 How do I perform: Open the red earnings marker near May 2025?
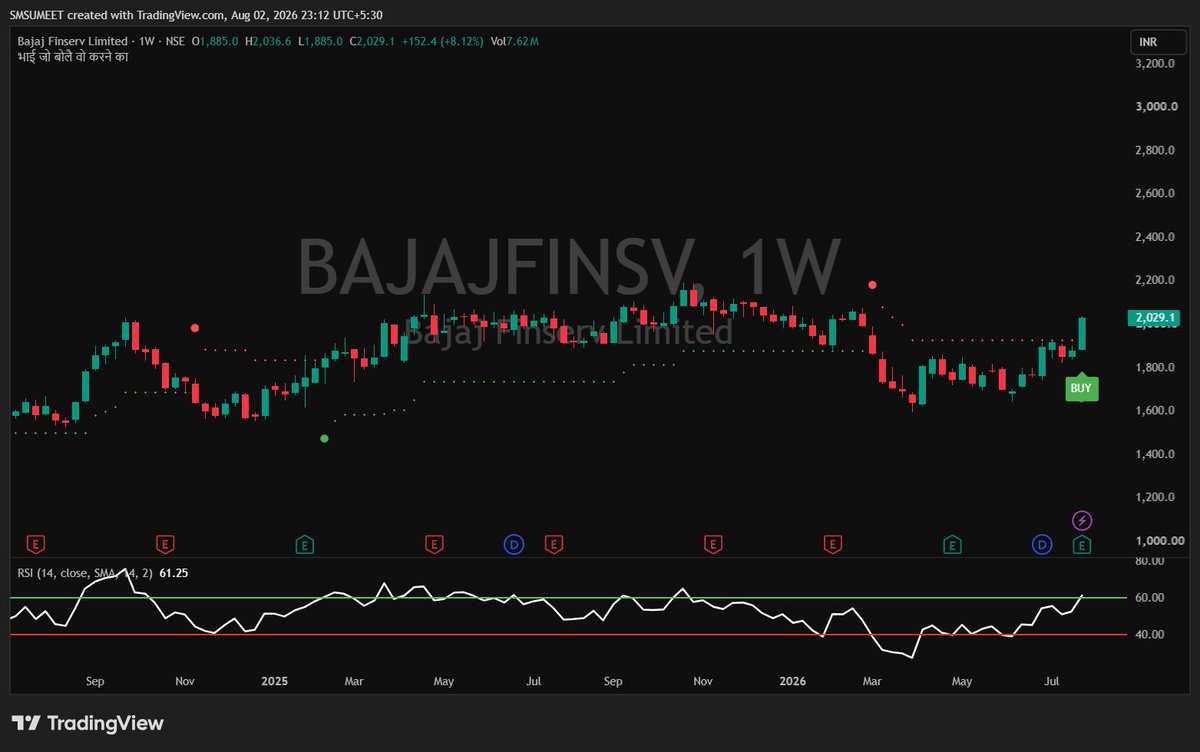click(434, 545)
